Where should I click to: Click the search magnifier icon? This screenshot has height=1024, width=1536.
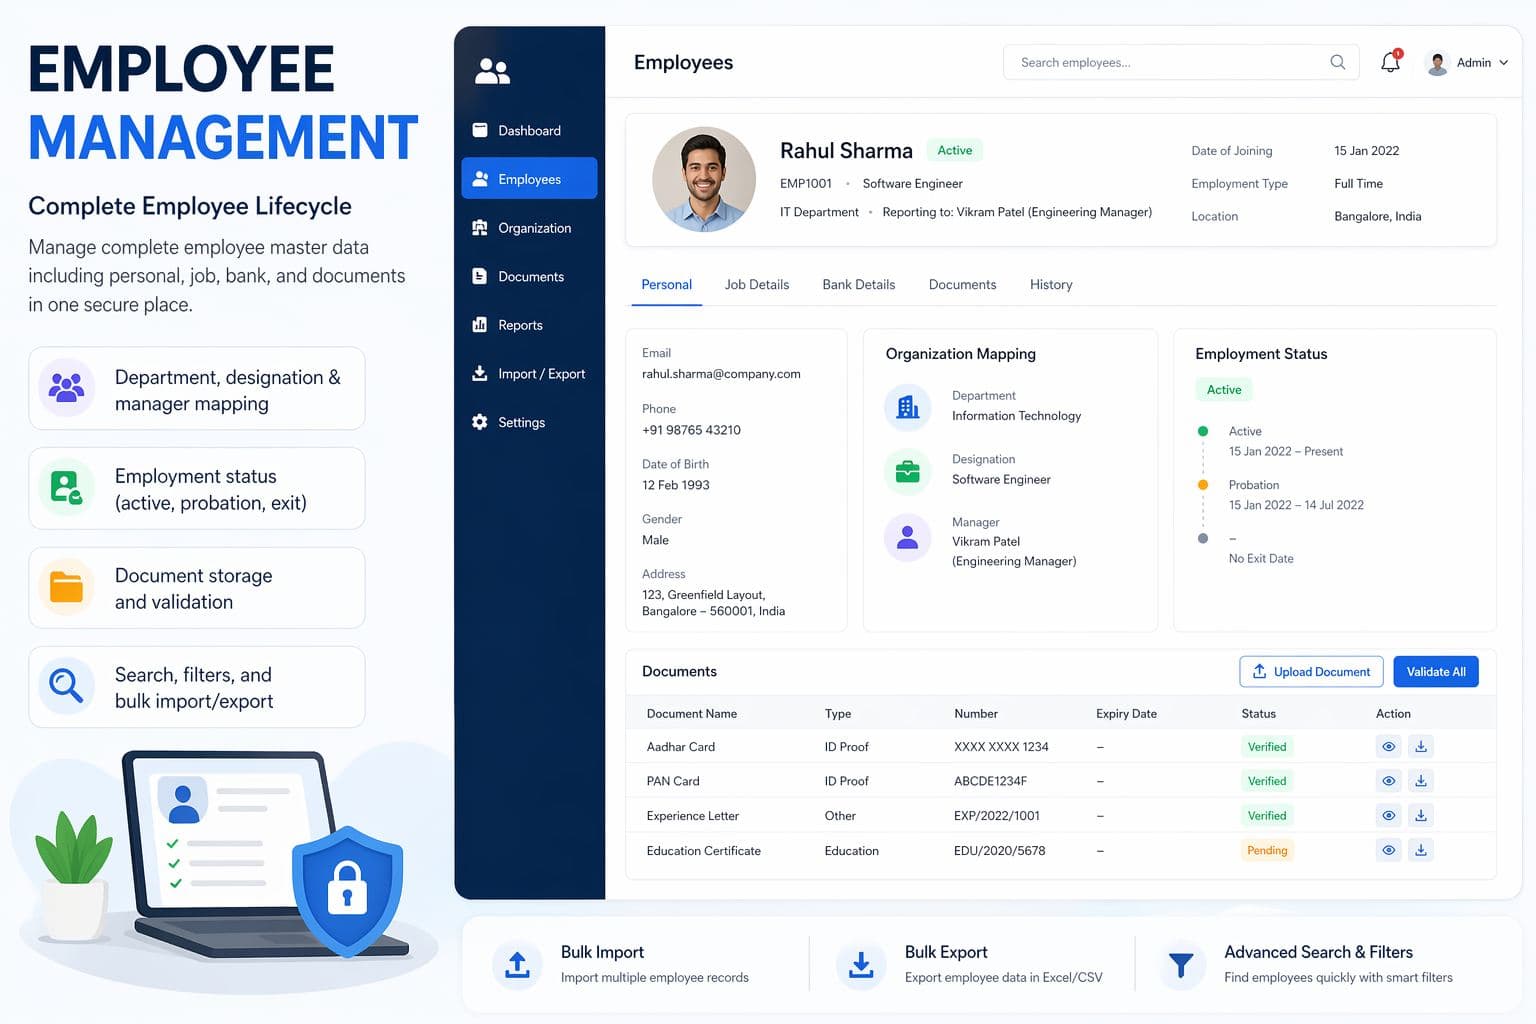(x=1338, y=62)
